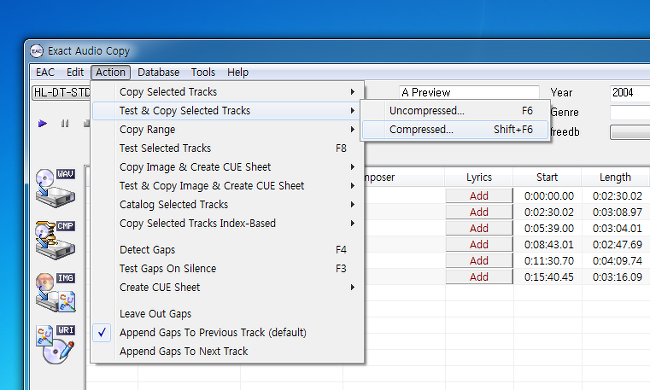
Task: Toggle Append Gaps To Previous Track (default)
Action: 228,332
